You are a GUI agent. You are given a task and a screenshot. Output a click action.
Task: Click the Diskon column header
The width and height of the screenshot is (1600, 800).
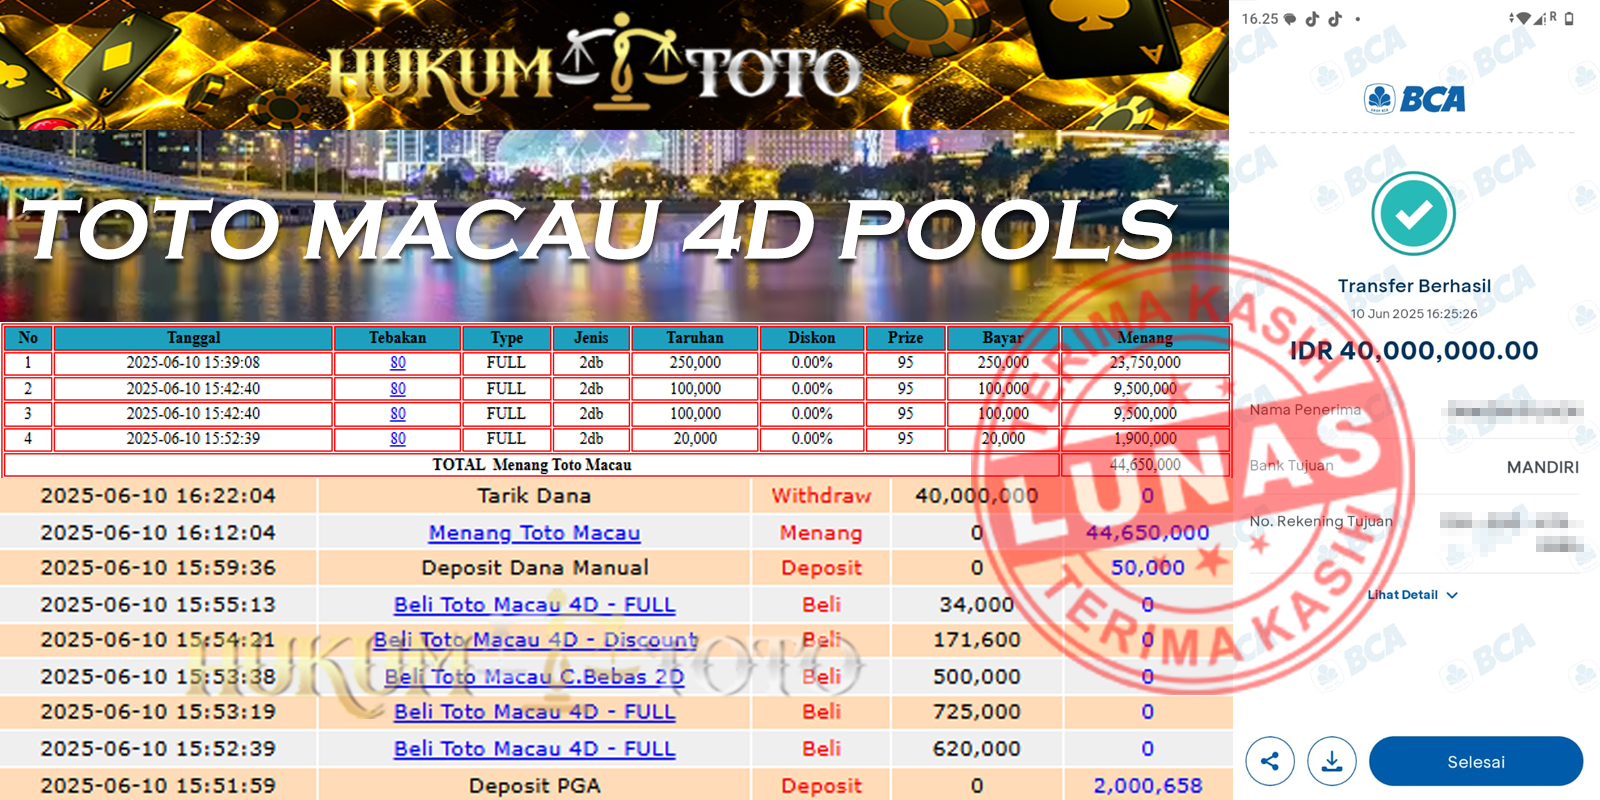pyautogui.click(x=811, y=338)
